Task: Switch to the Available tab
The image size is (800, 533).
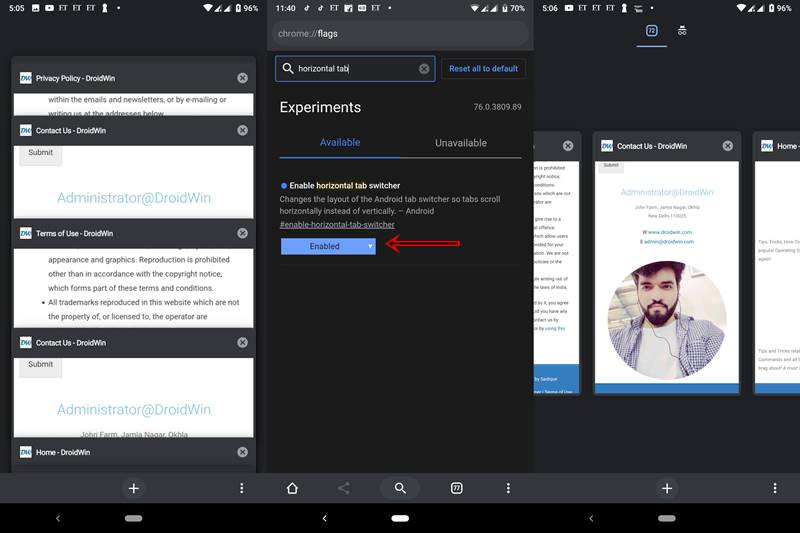Action: click(340, 143)
